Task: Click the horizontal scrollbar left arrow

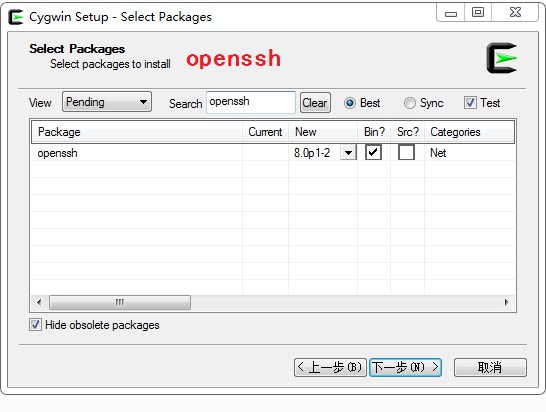Action: (x=39, y=302)
